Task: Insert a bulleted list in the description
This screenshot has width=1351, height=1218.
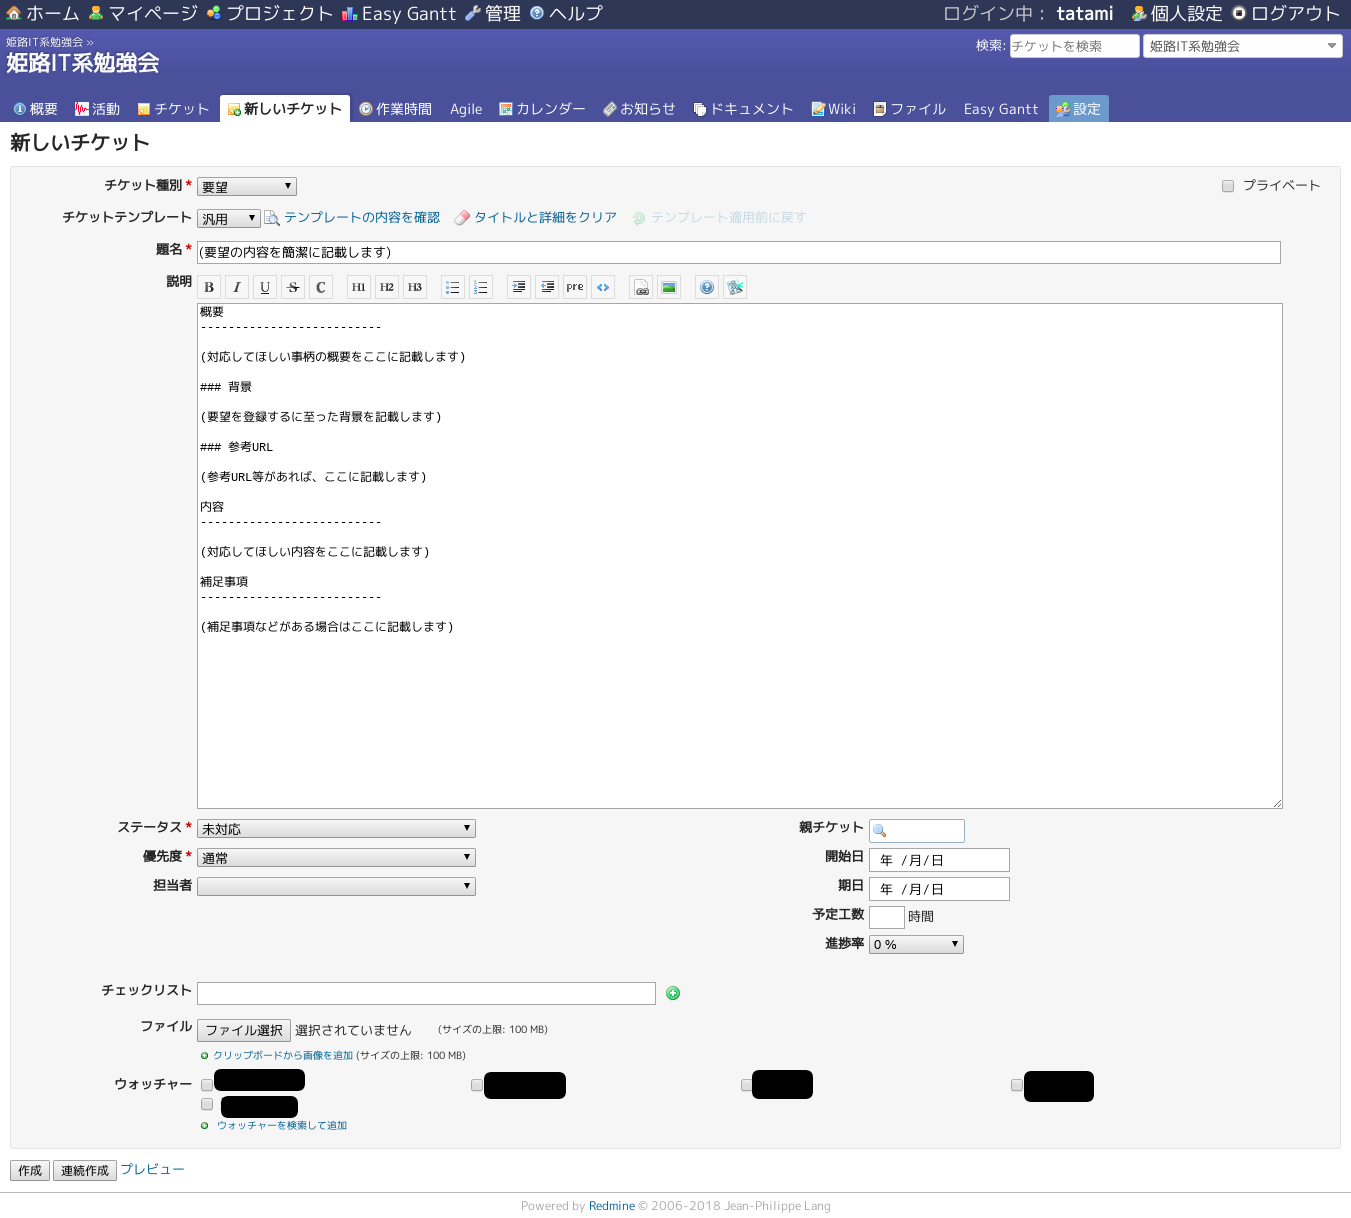Action: pyautogui.click(x=452, y=287)
